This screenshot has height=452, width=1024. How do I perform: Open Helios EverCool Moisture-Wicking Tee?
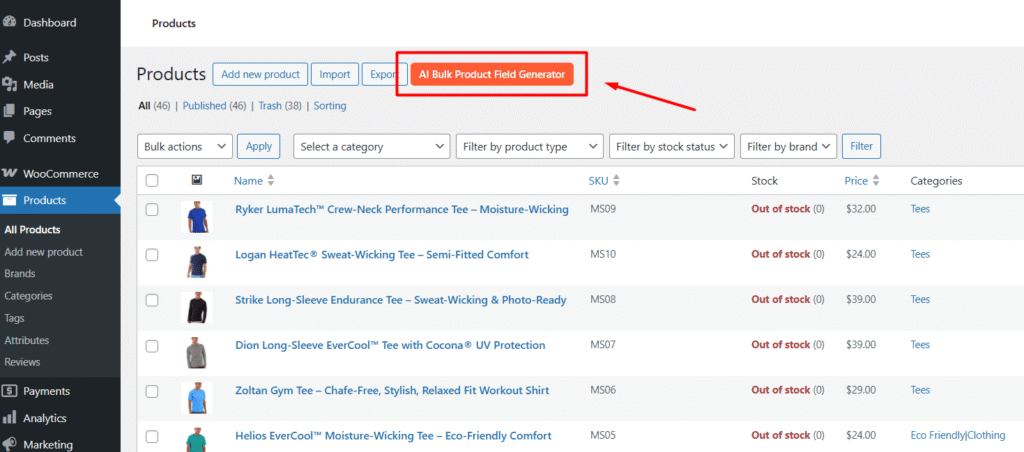(393, 436)
